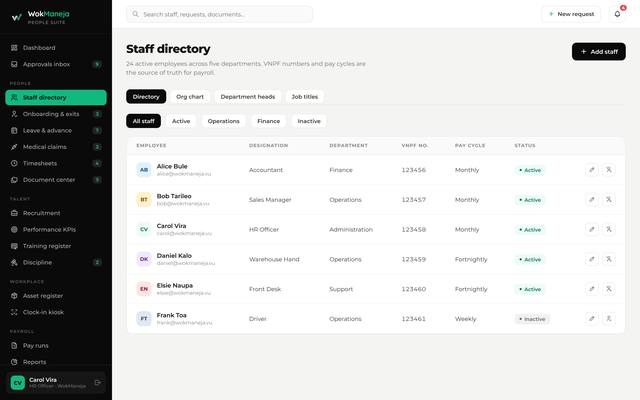The width and height of the screenshot is (640, 400).
Task: Select Staff directory in sidebar
Action: click(x=56, y=98)
